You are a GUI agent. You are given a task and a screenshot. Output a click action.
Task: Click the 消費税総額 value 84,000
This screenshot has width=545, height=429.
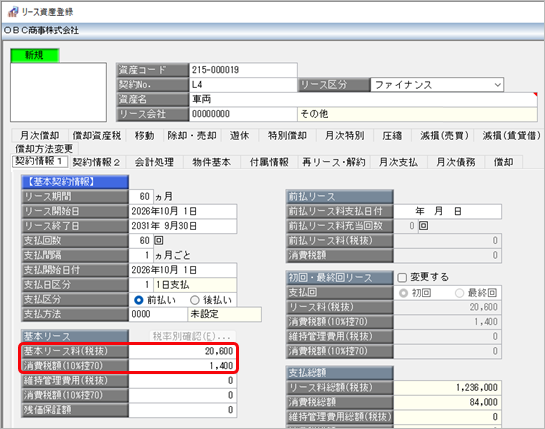448,402
